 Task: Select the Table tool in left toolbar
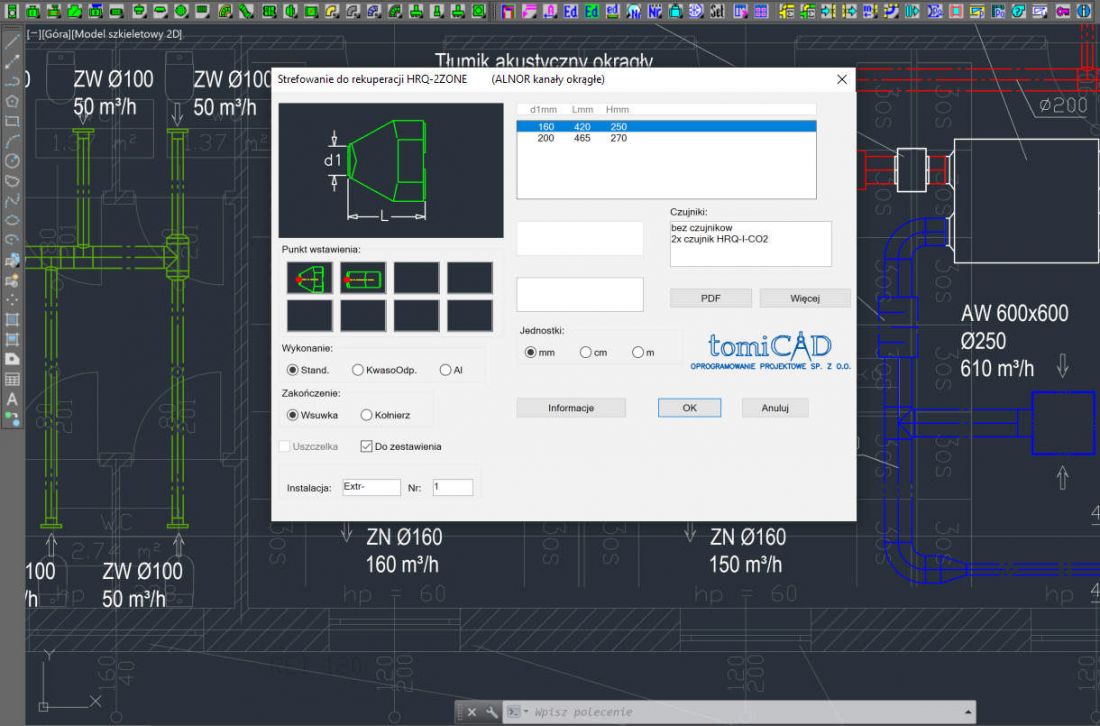click(x=12, y=379)
